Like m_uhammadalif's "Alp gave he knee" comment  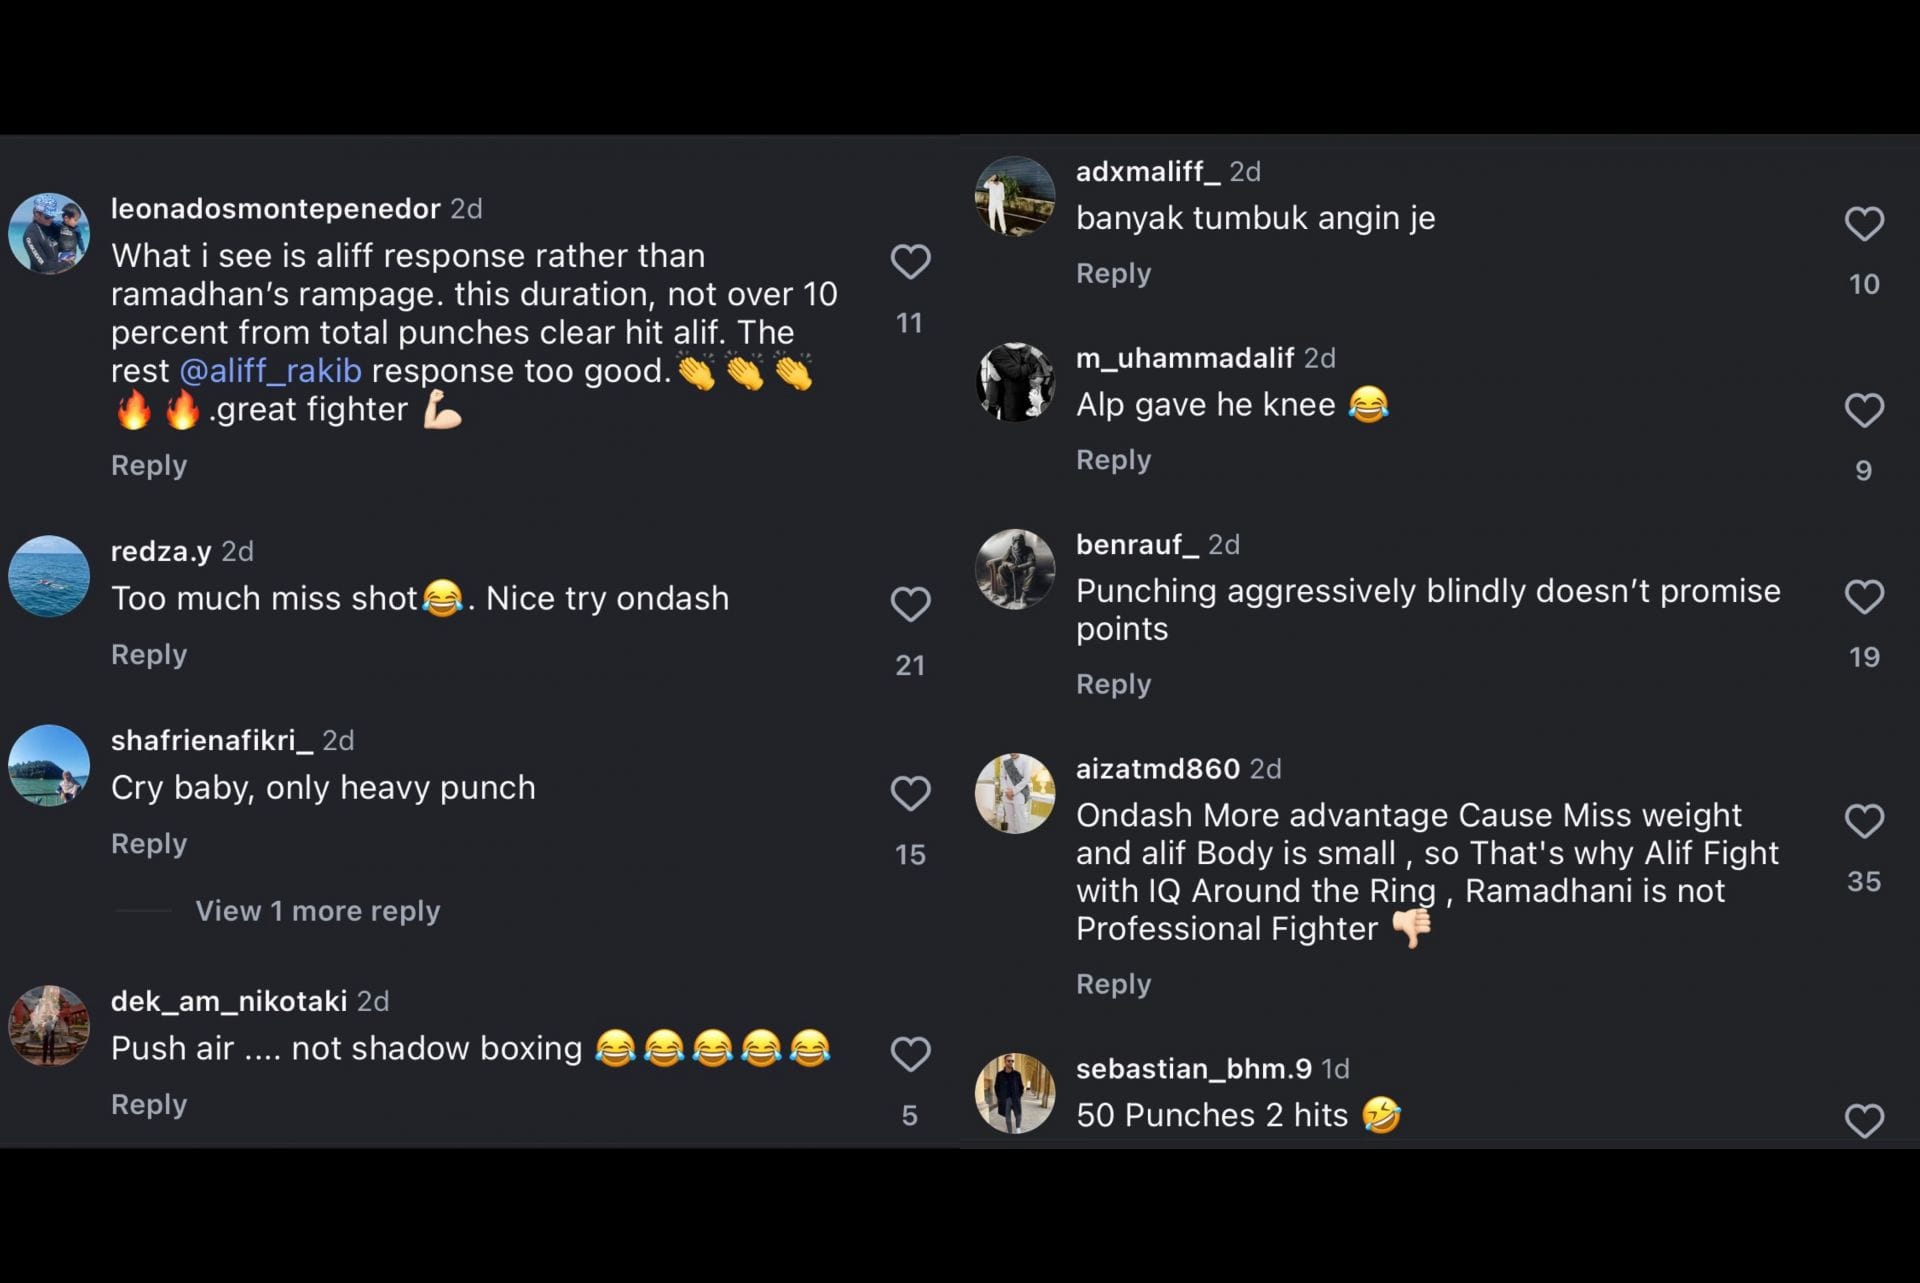pos(1864,410)
